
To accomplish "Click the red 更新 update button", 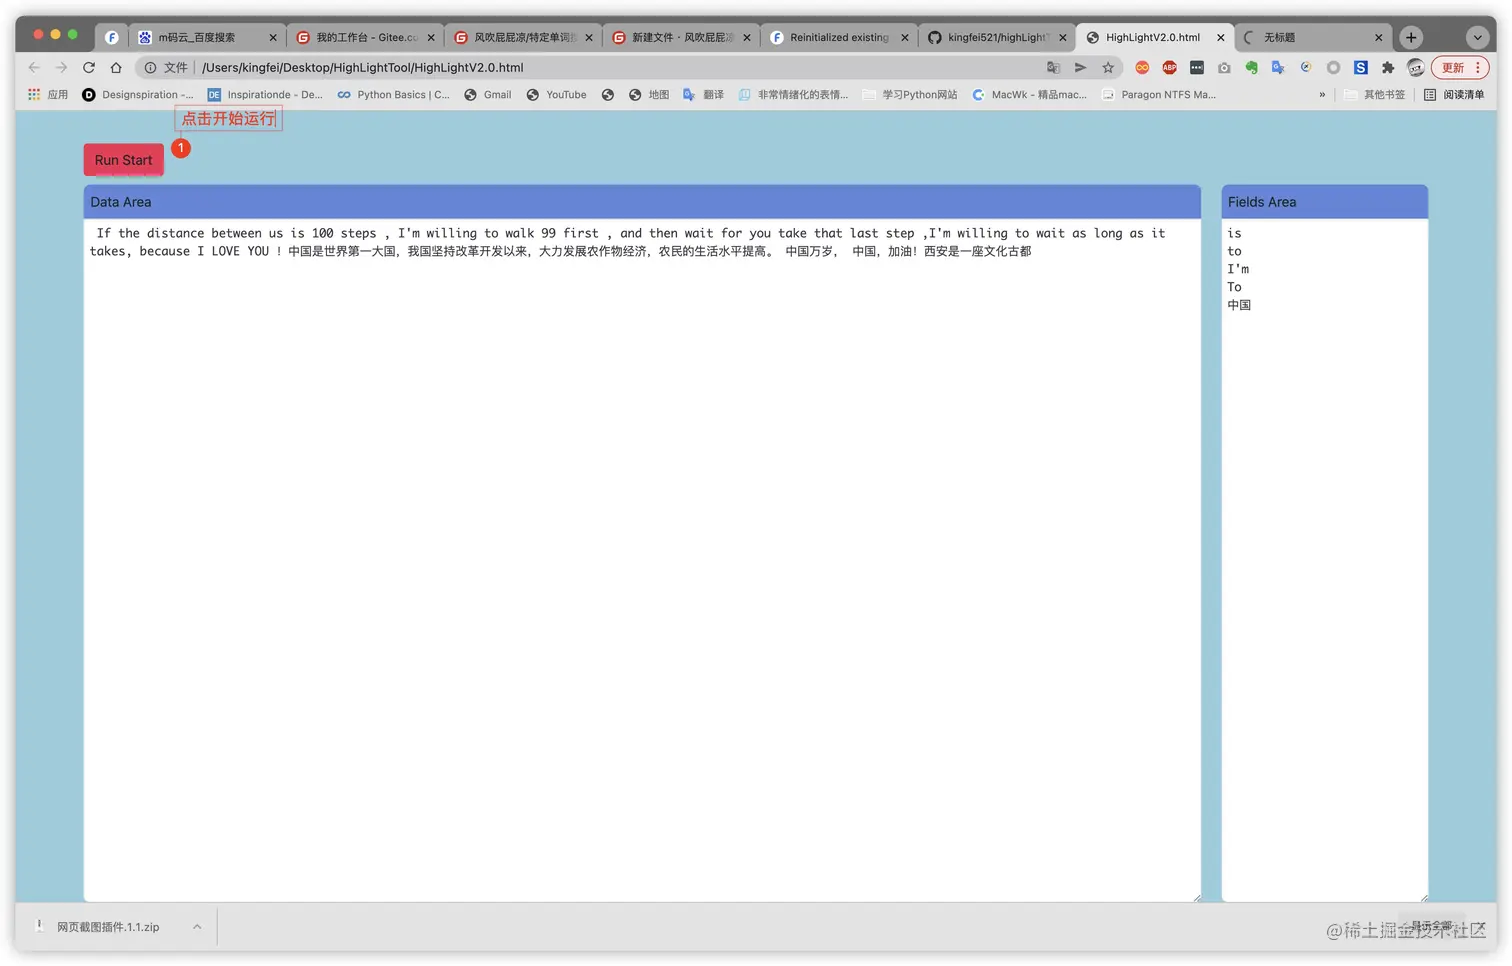I will 1460,67.
